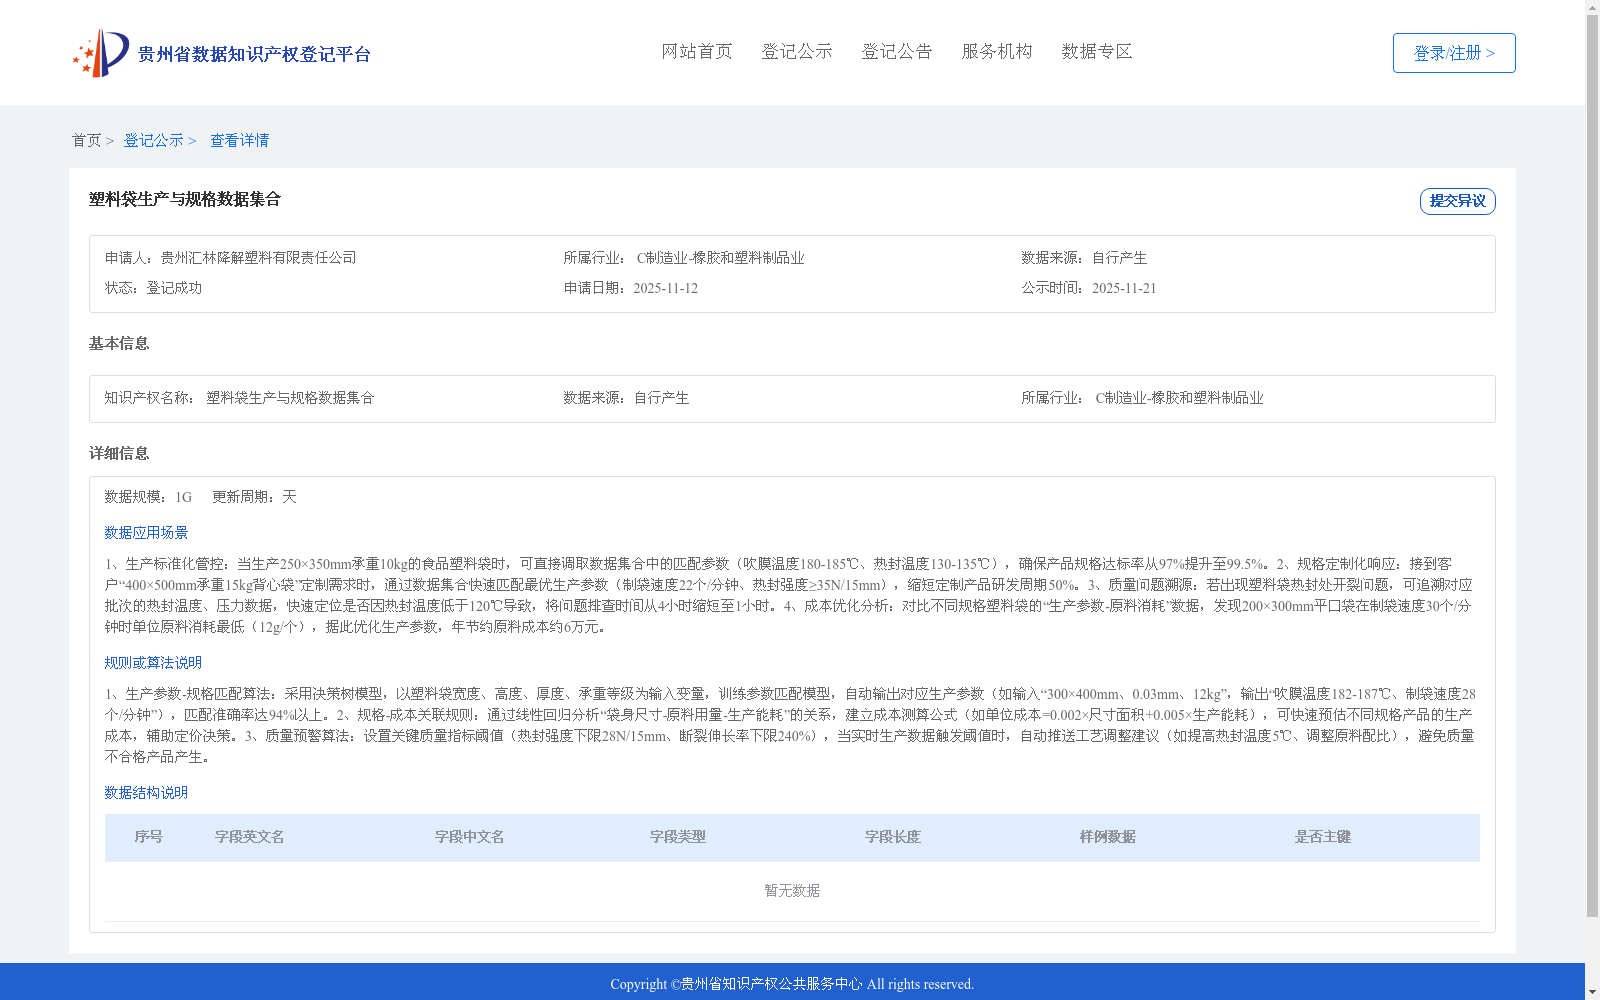Click the footer copyright text

point(792,984)
